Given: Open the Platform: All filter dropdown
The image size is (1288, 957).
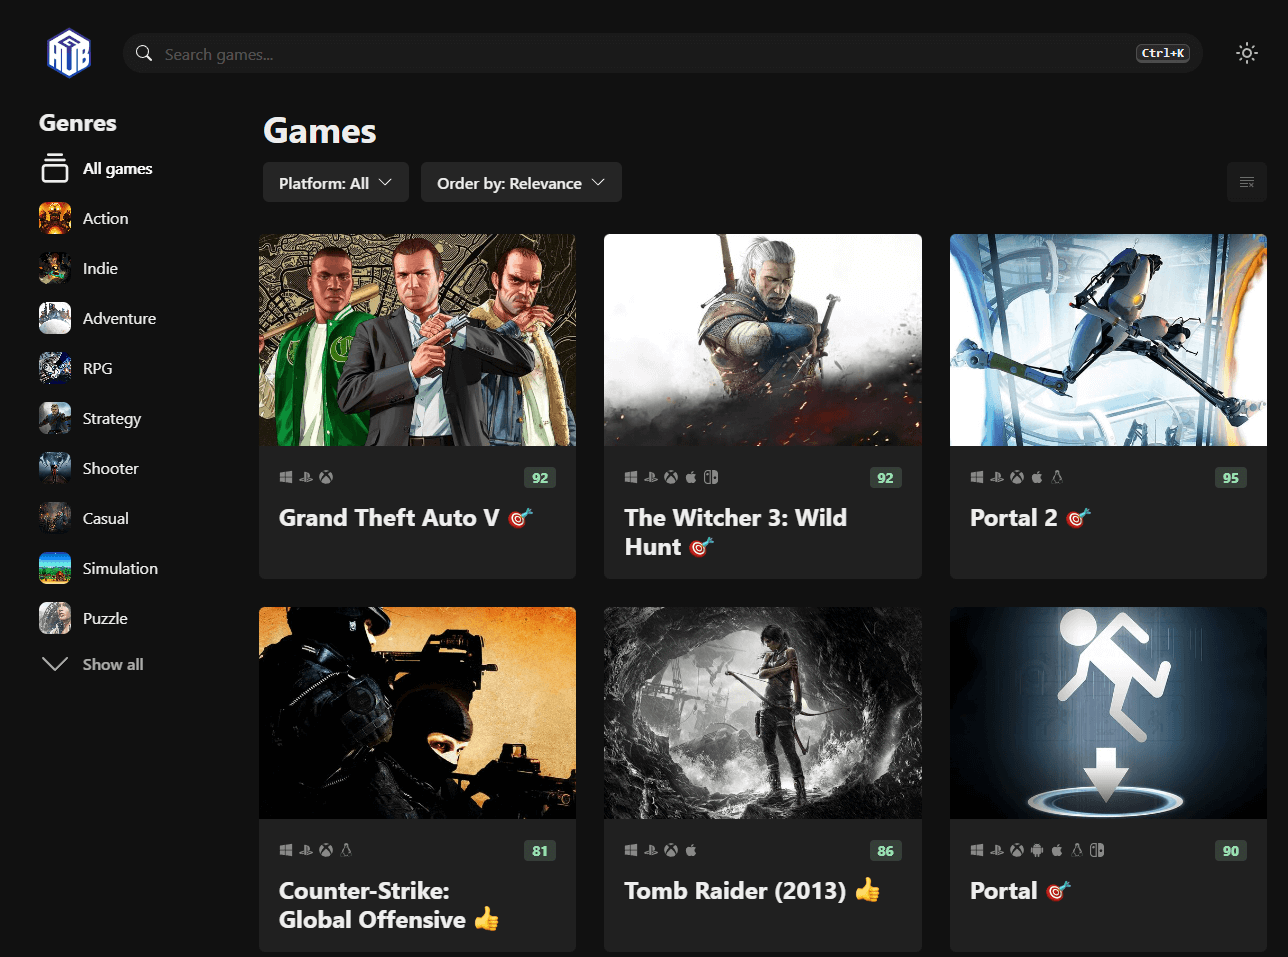Looking at the screenshot, I should coord(335,182).
